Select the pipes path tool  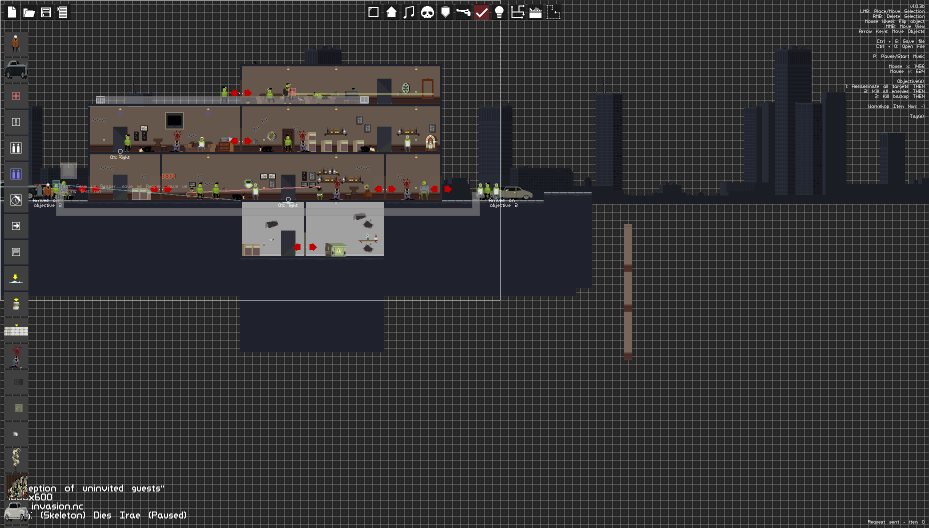tap(517, 12)
